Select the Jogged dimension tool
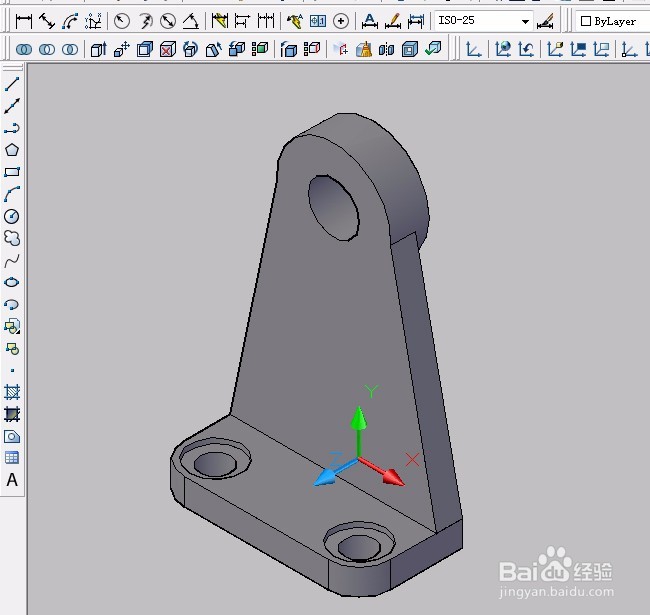The image size is (650, 615). tap(145, 21)
